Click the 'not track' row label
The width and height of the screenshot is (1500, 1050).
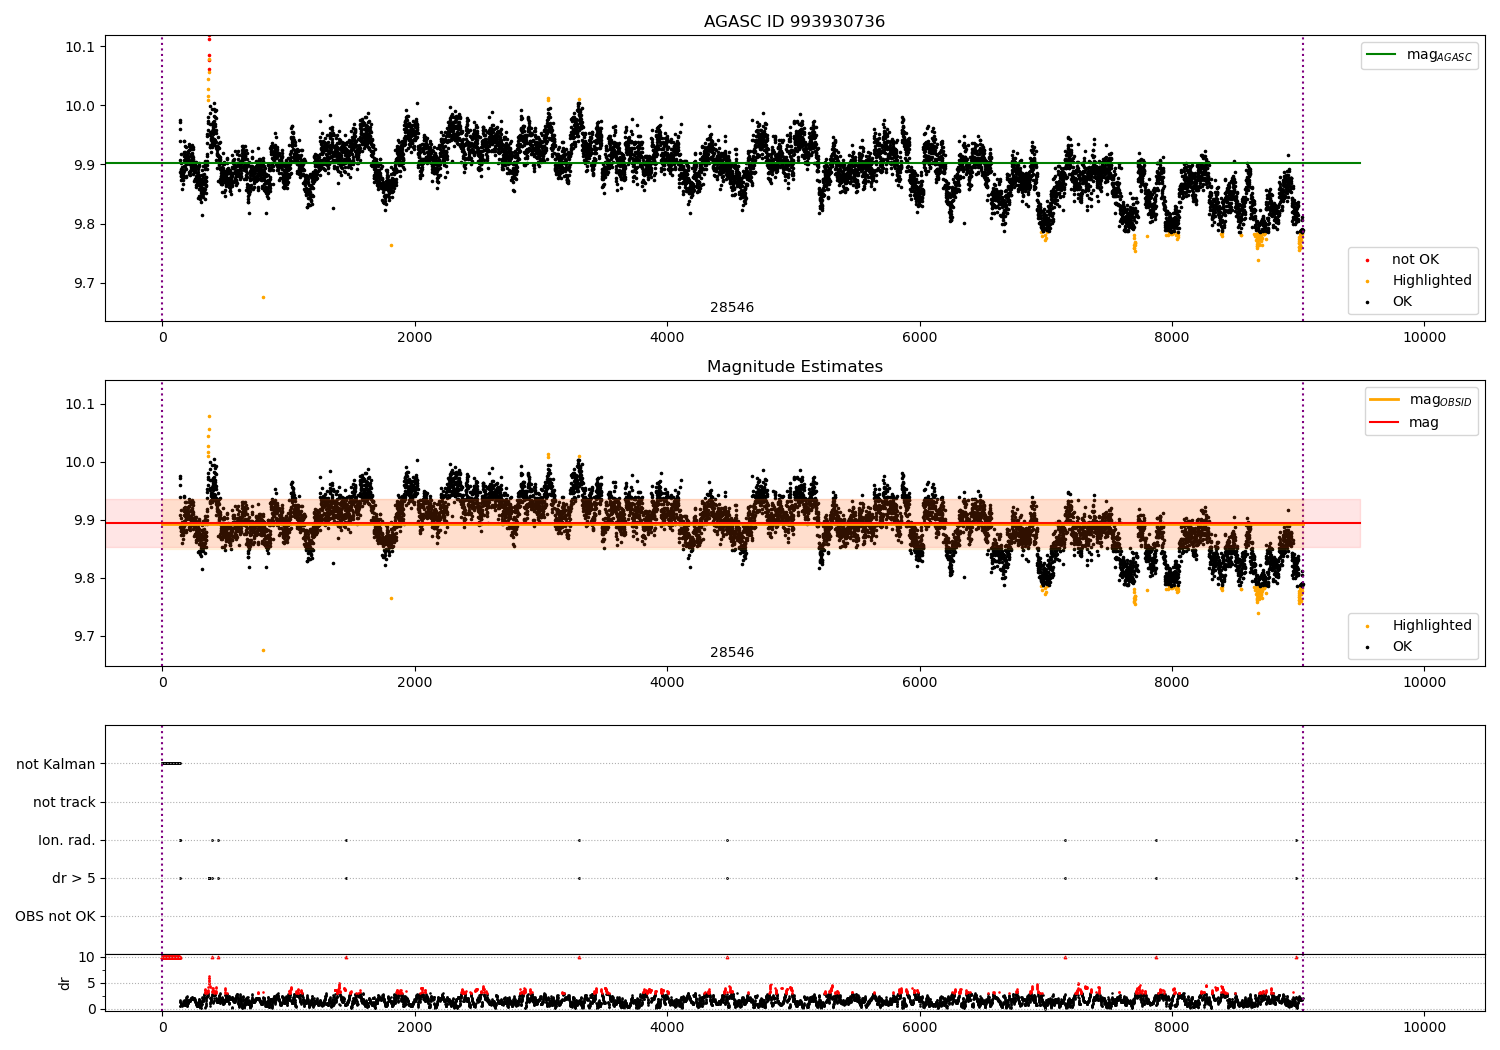(x=64, y=802)
